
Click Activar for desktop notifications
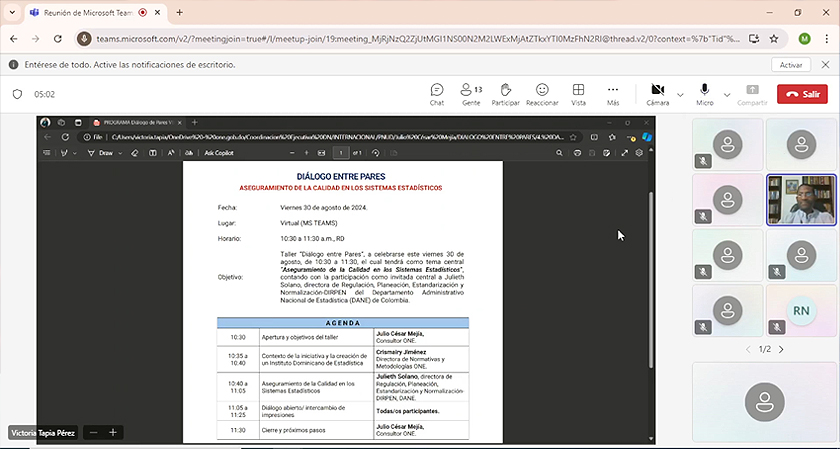click(791, 65)
